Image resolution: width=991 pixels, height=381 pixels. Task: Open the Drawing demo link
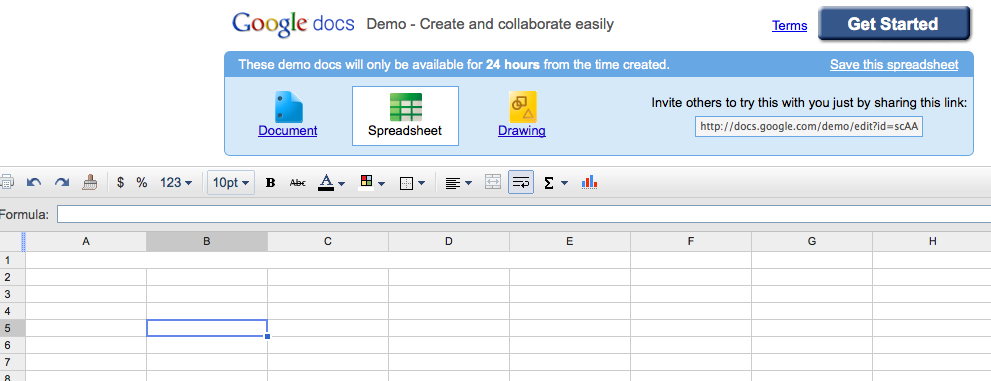pos(522,131)
